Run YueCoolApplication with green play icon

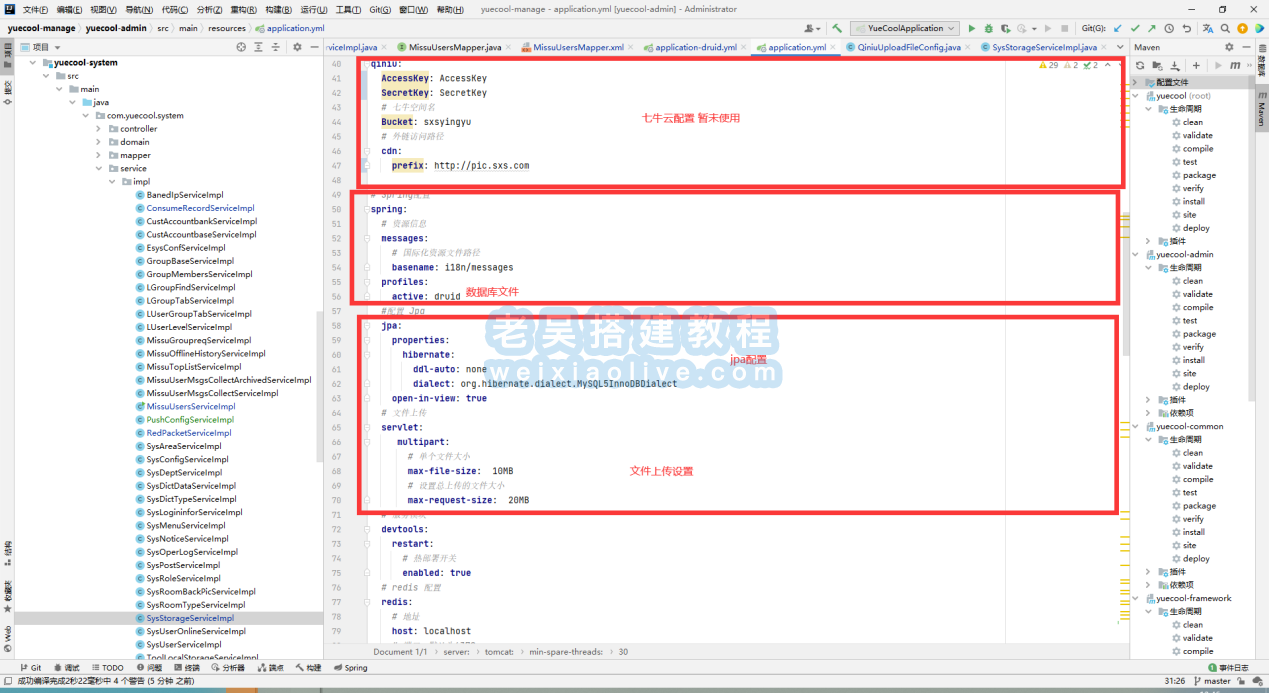(x=971, y=29)
